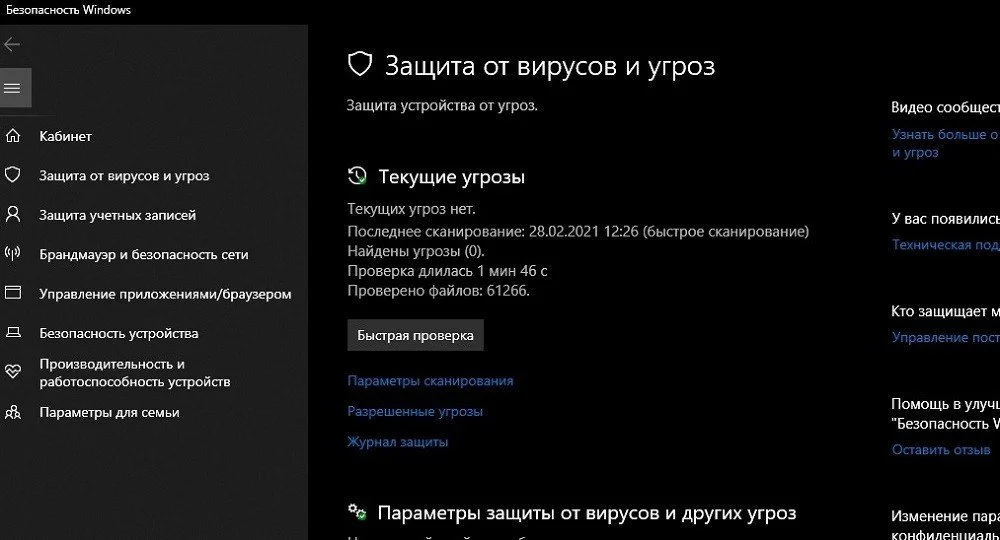Image resolution: width=1000 pixels, height=540 pixels.
Task: Open the Техническая поддержка link
Action: tap(945, 245)
